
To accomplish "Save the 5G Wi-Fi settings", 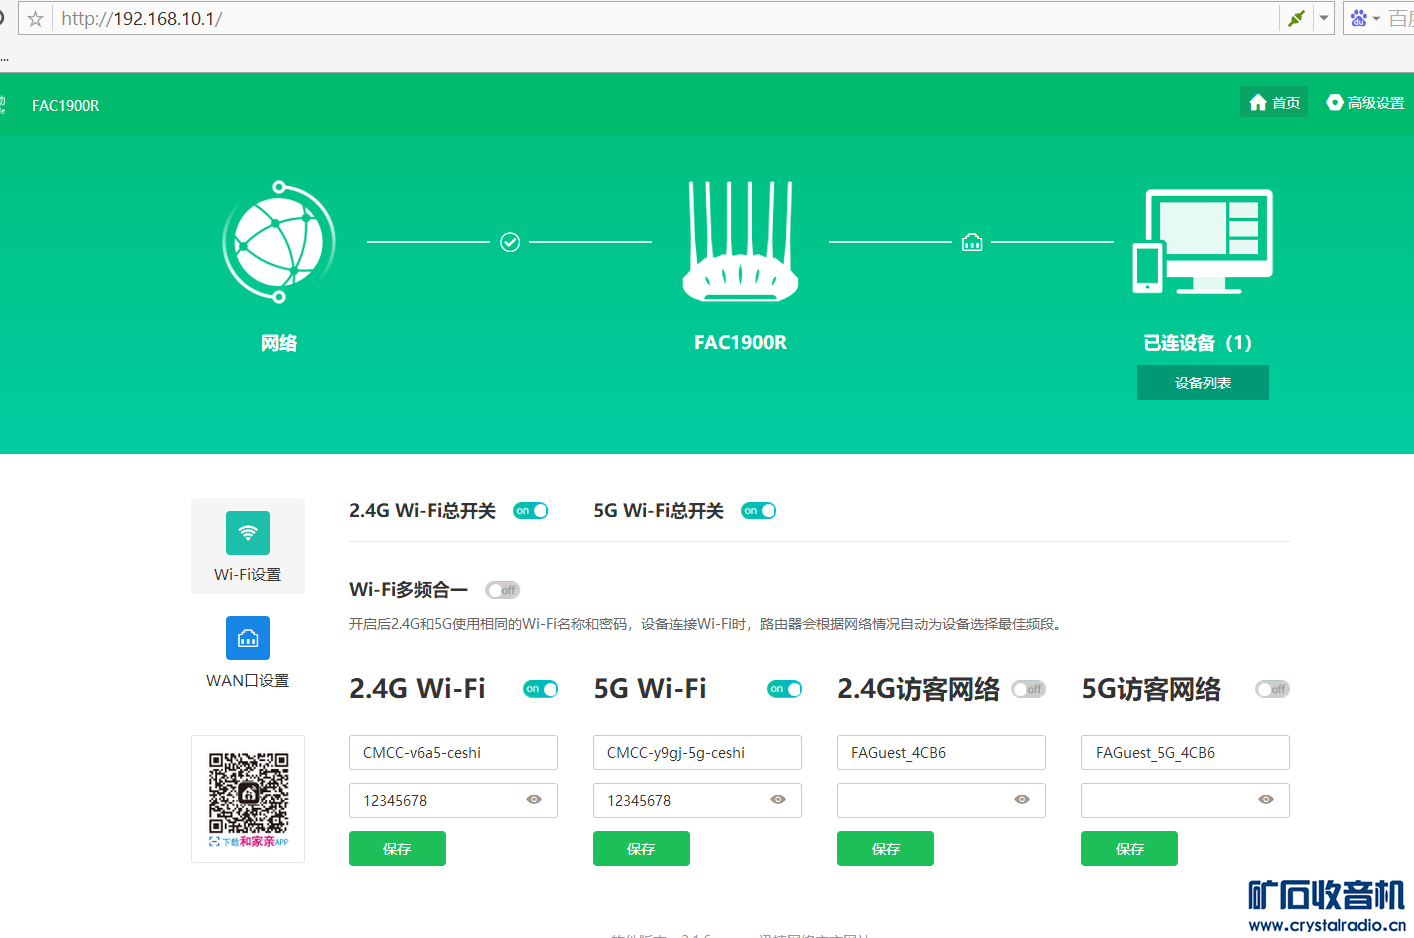I will (641, 848).
